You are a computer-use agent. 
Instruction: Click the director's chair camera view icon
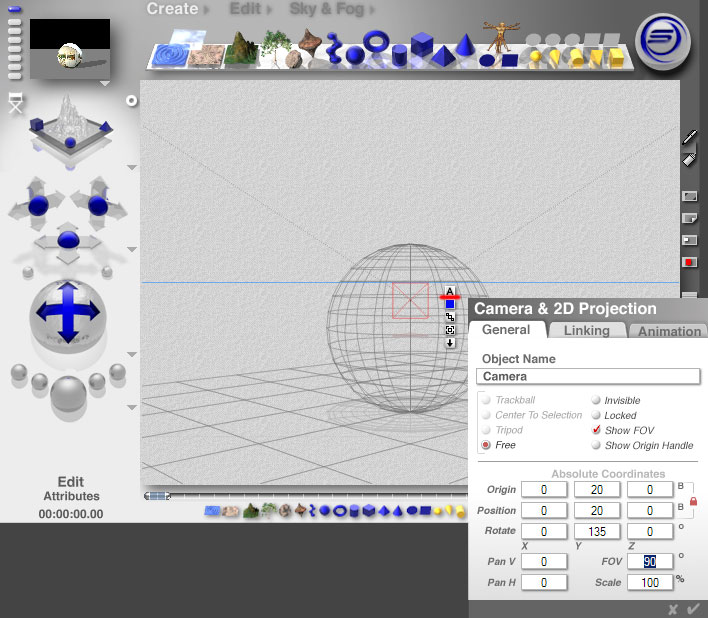[x=15, y=103]
